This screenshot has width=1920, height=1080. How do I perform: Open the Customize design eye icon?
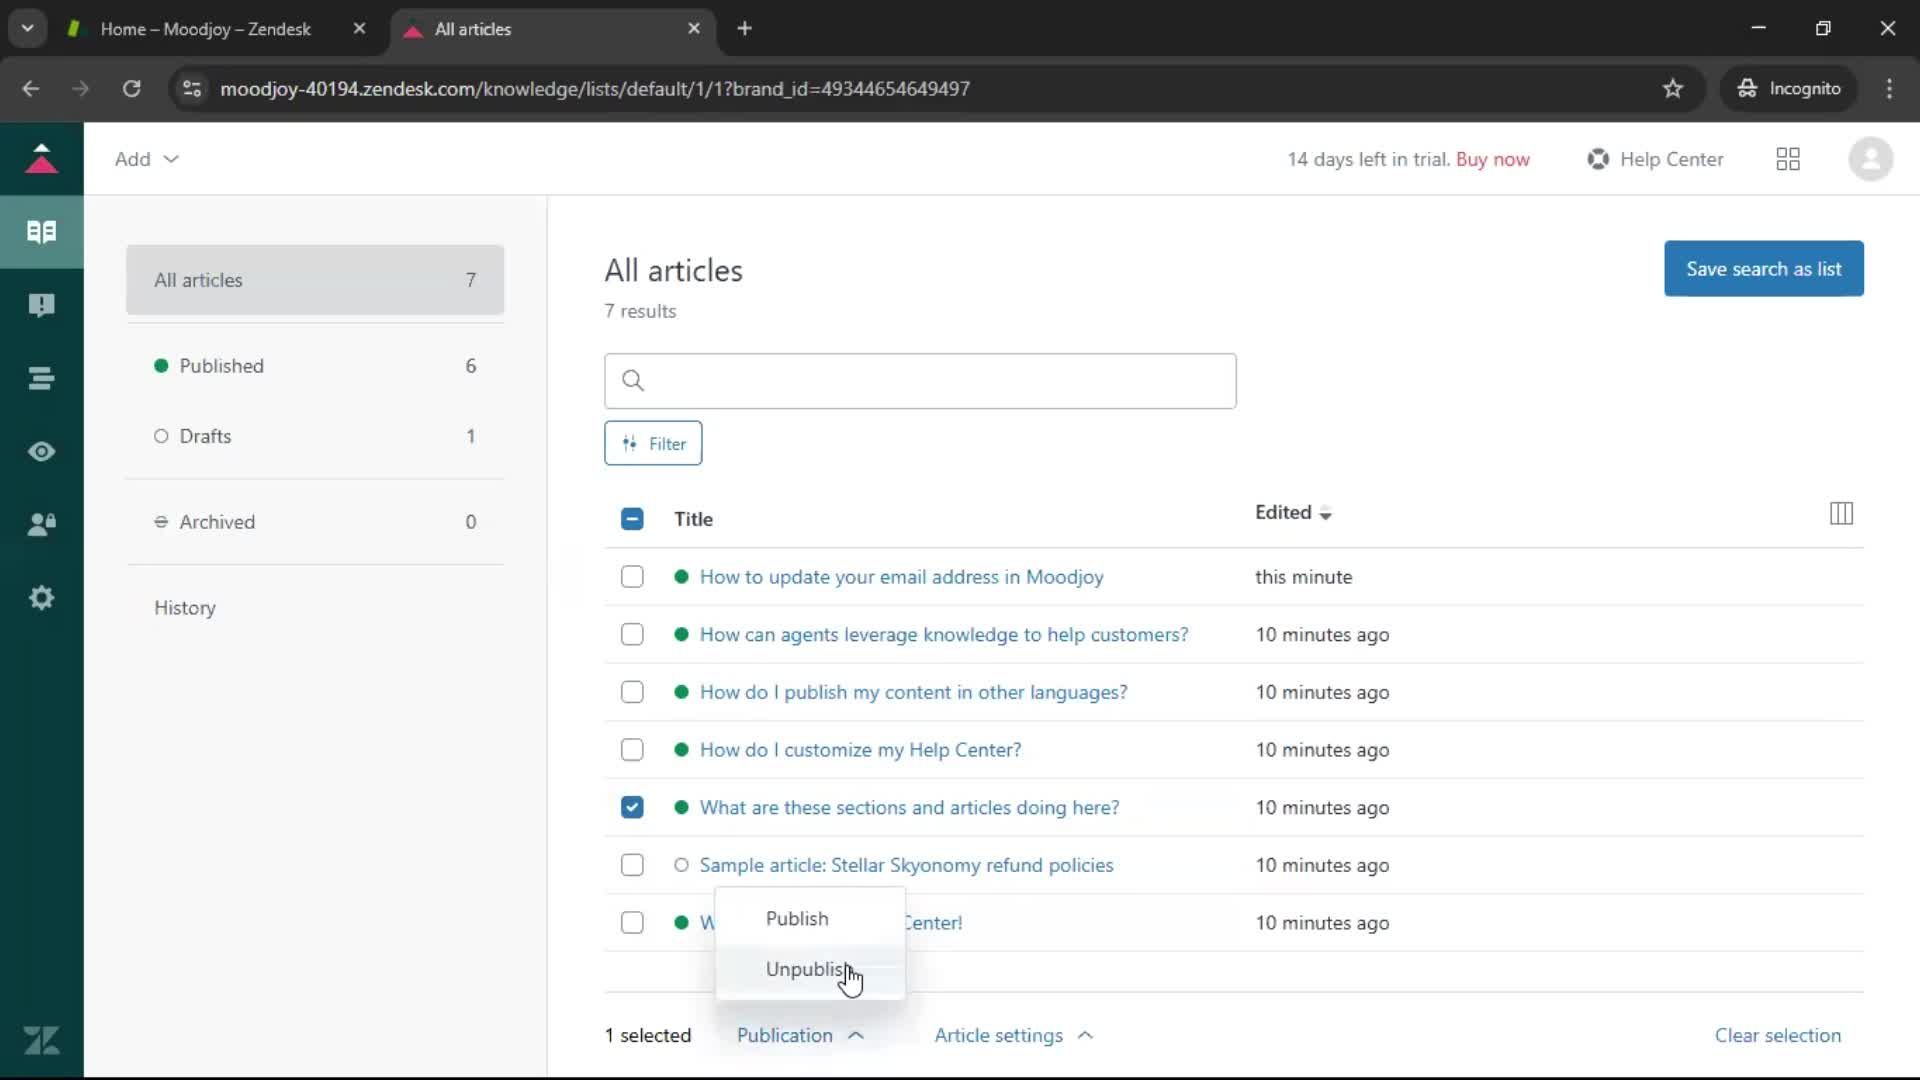click(41, 451)
